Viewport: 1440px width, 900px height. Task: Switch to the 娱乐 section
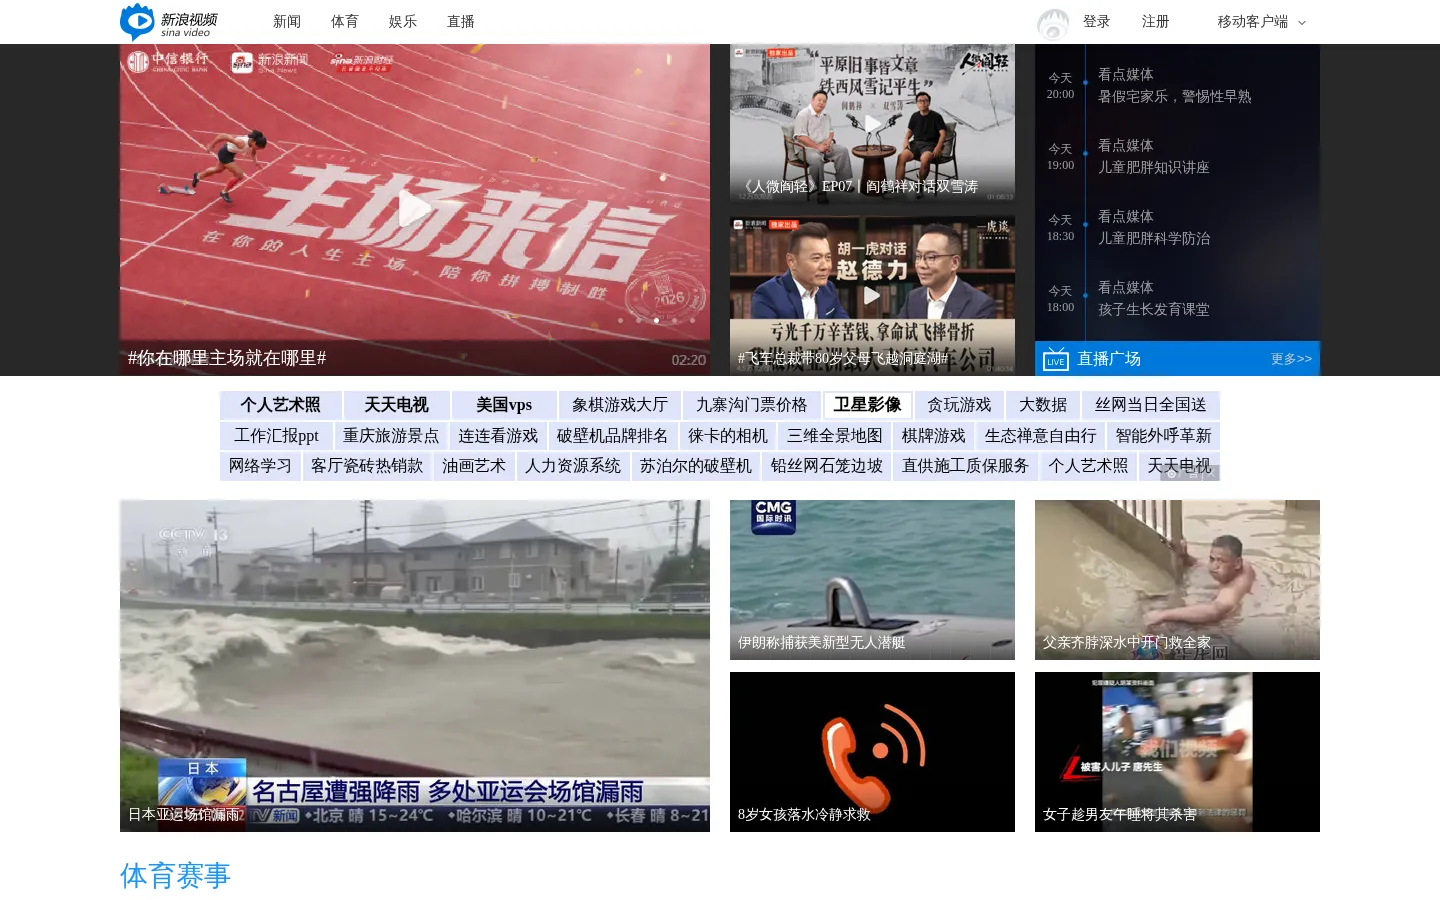[x=403, y=22]
